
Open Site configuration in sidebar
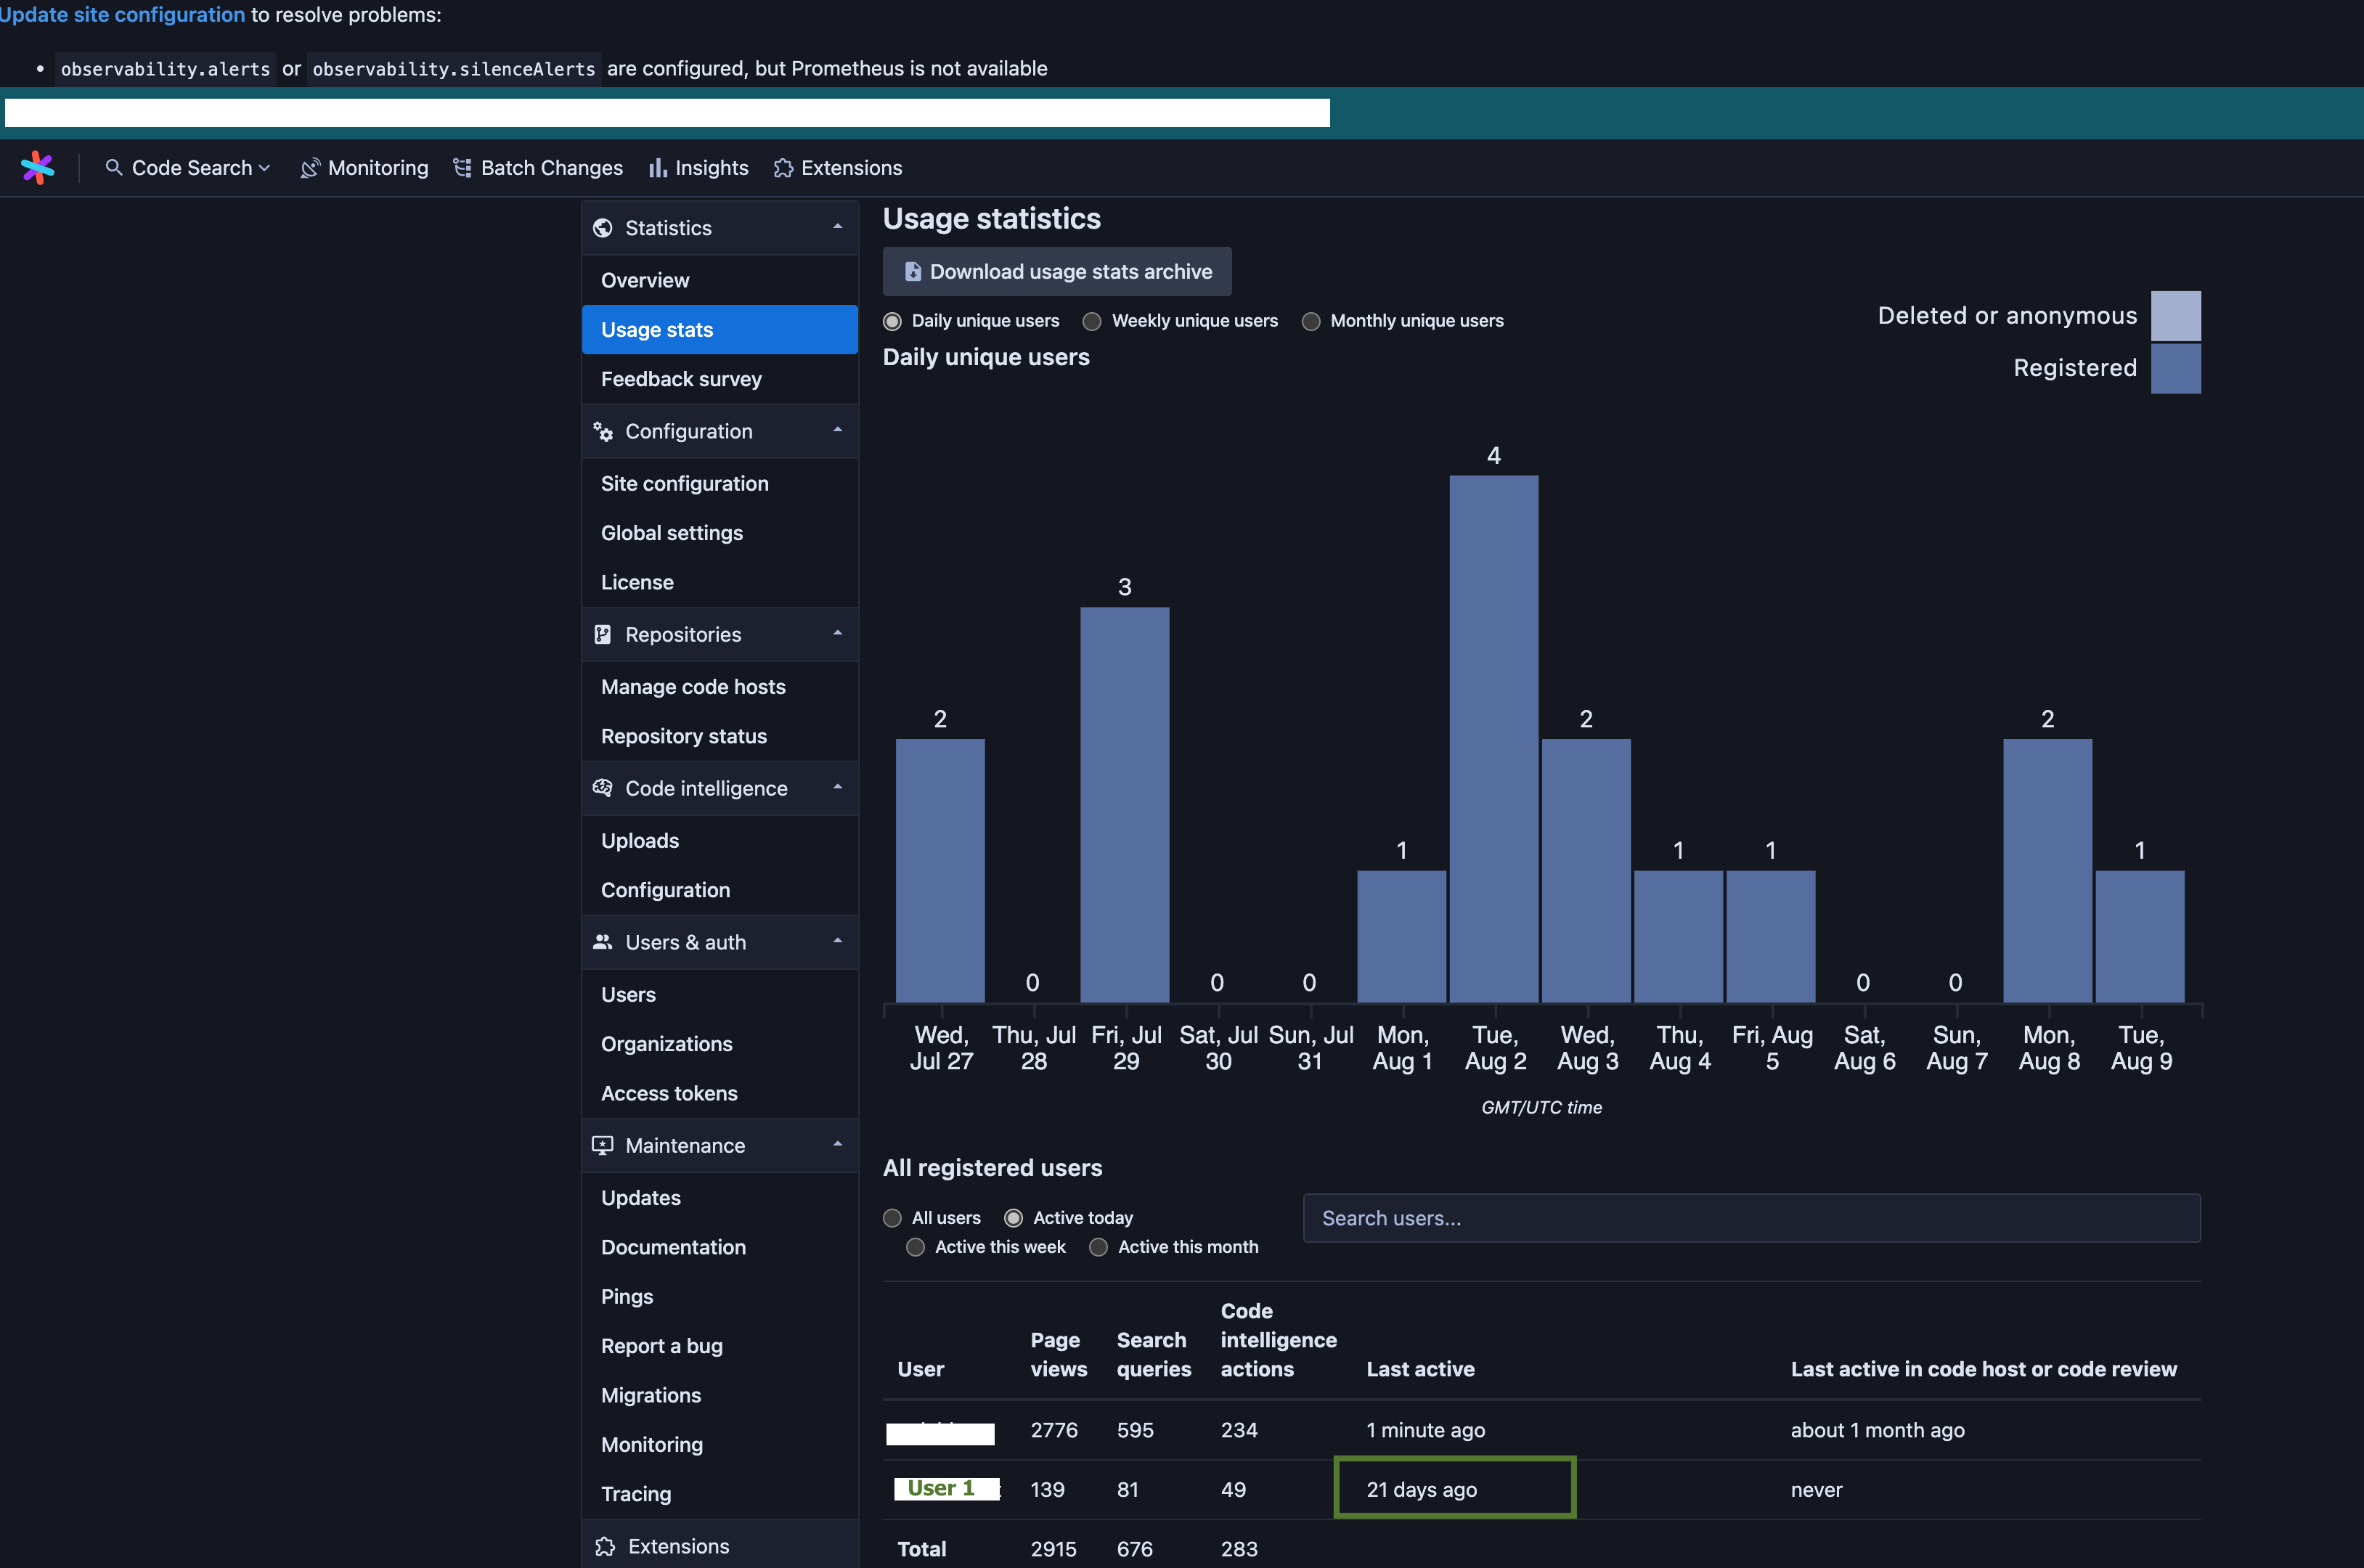684,483
